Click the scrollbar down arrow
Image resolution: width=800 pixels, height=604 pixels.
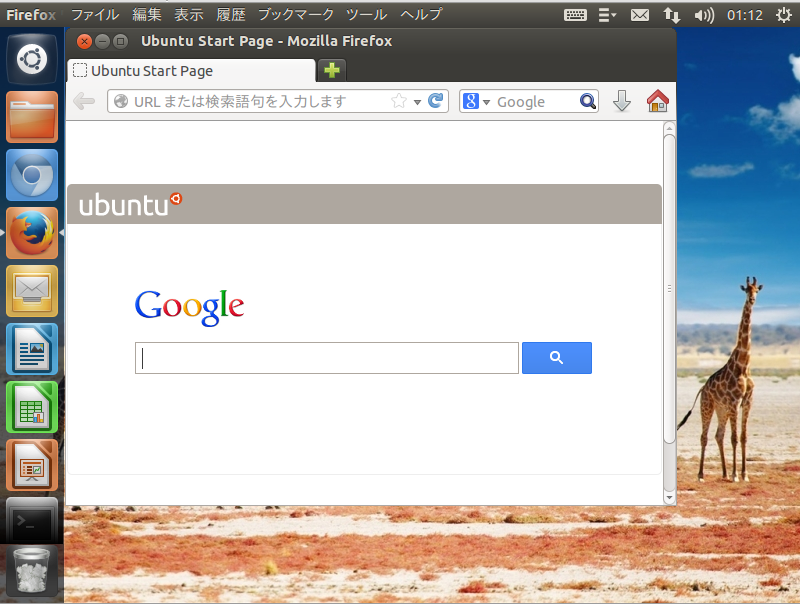point(669,497)
